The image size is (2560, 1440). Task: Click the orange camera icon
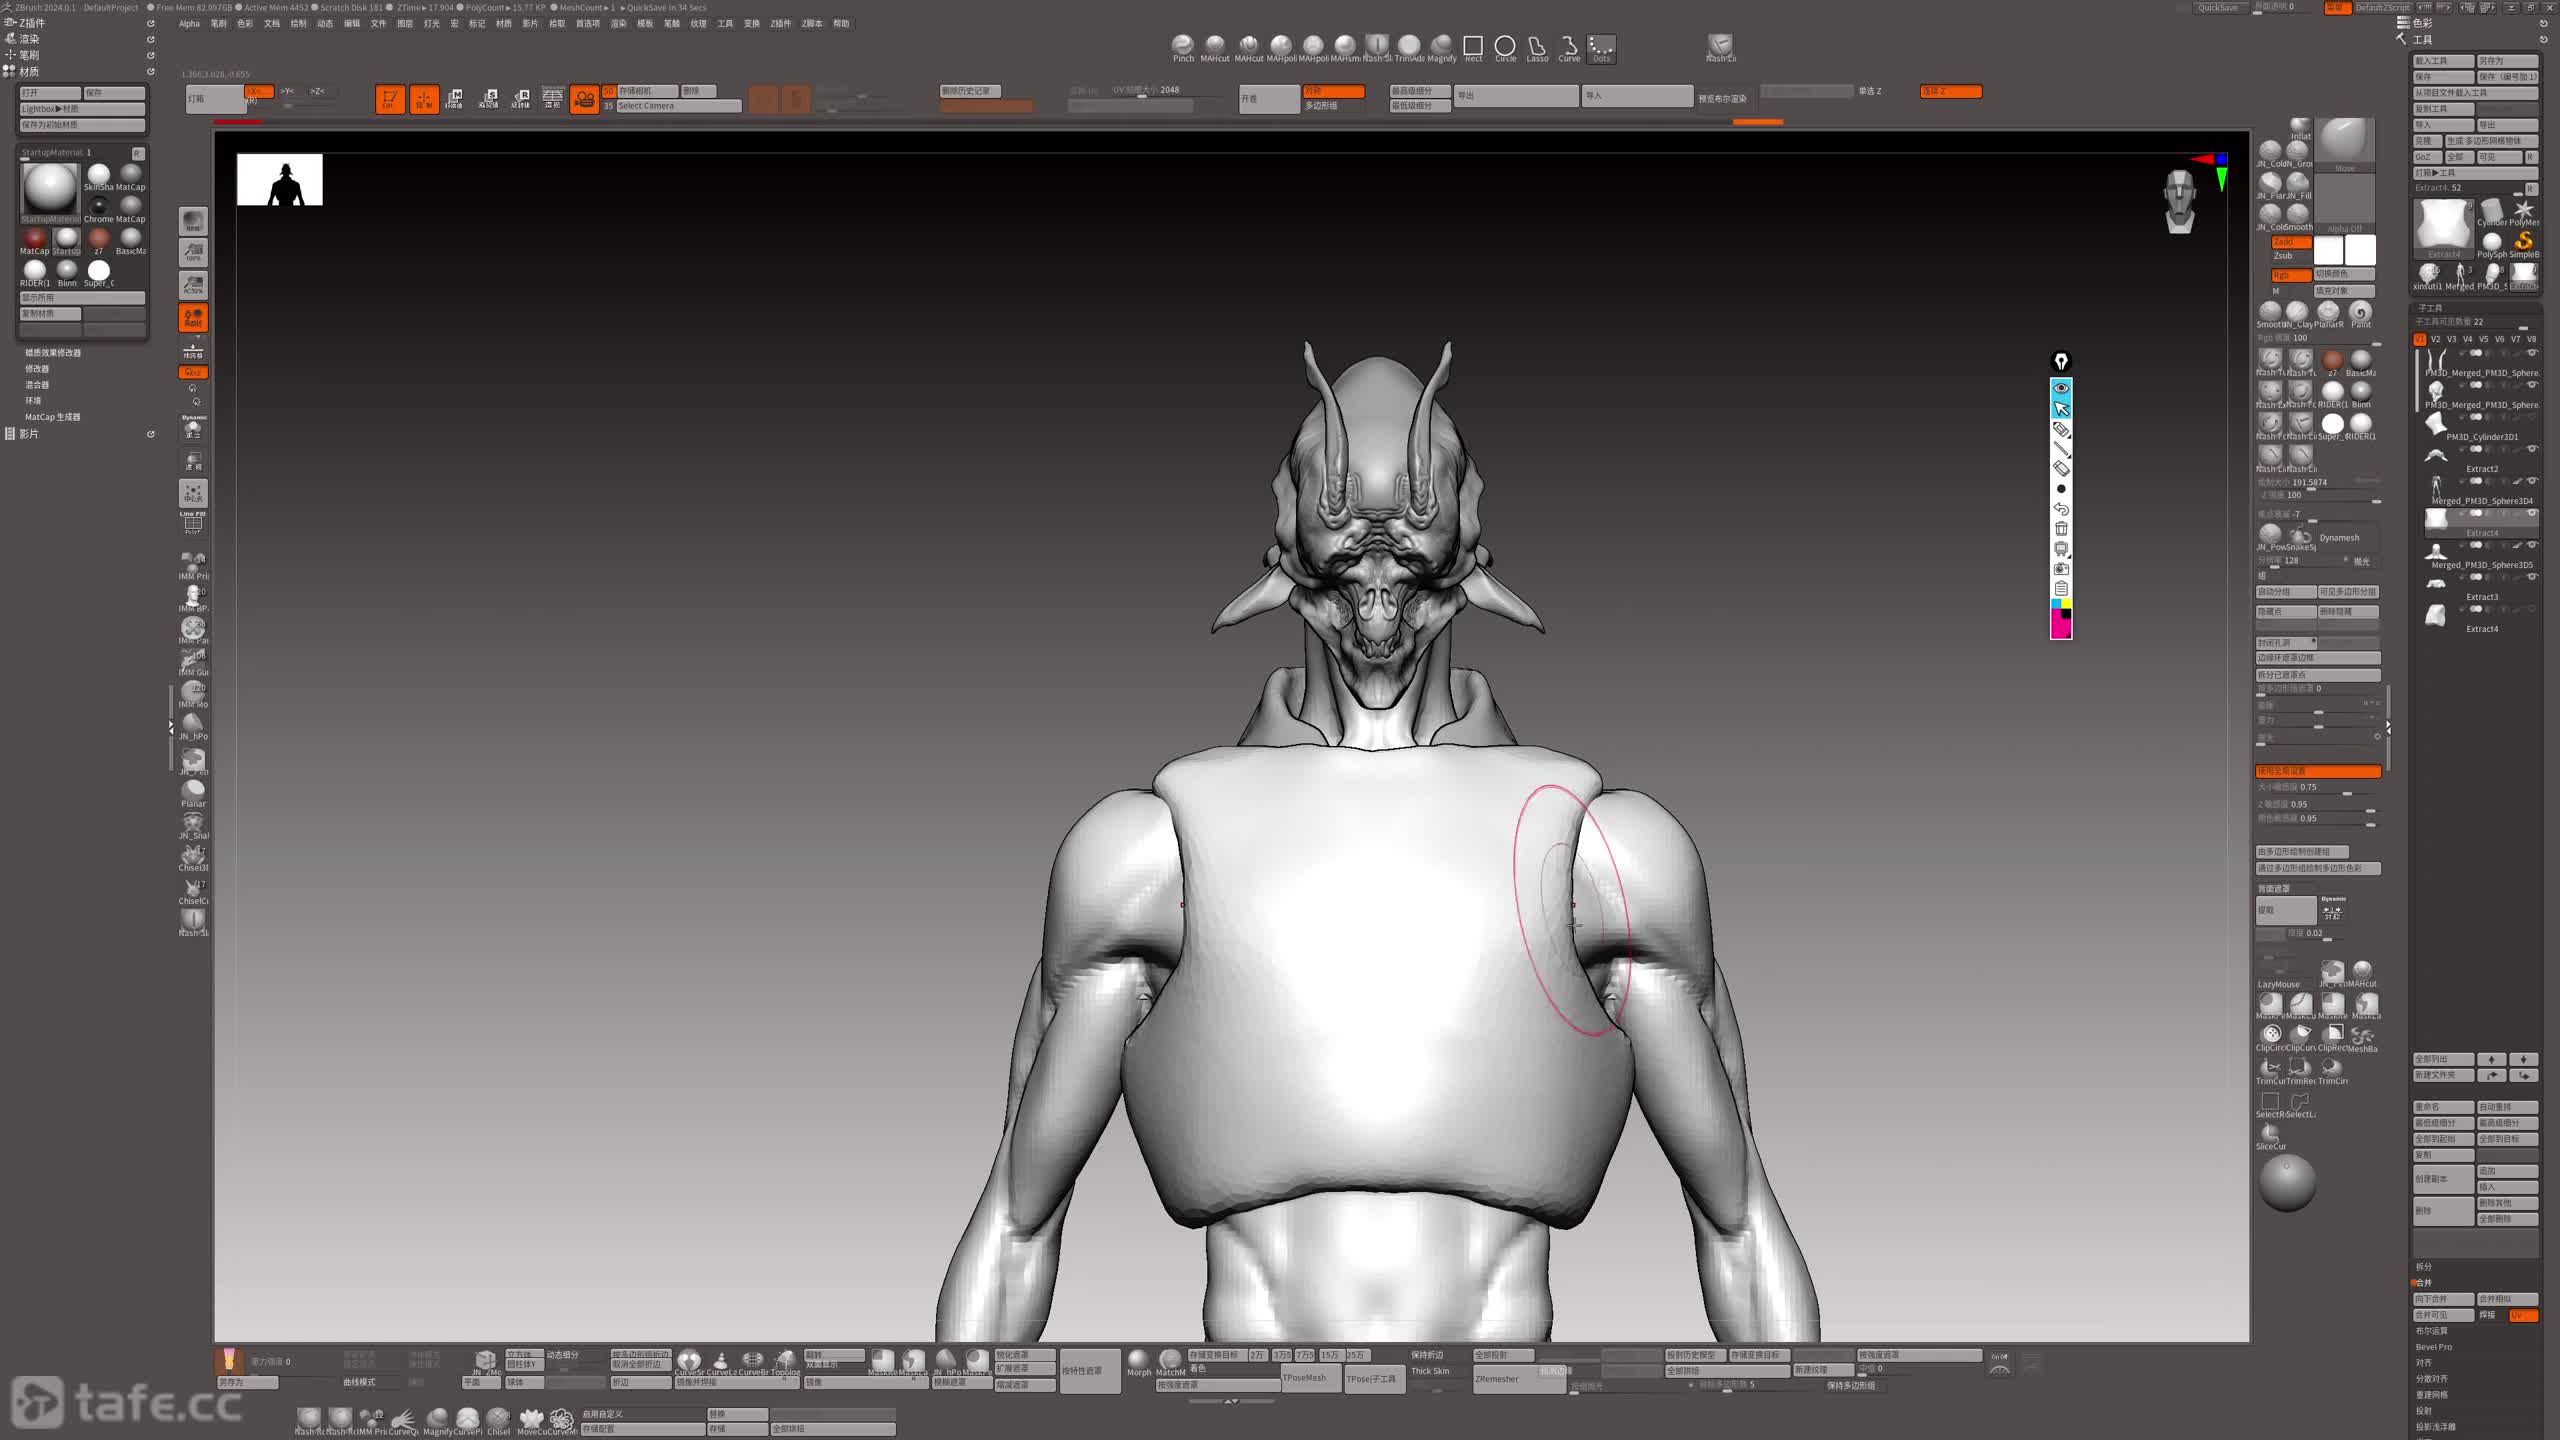tap(584, 99)
